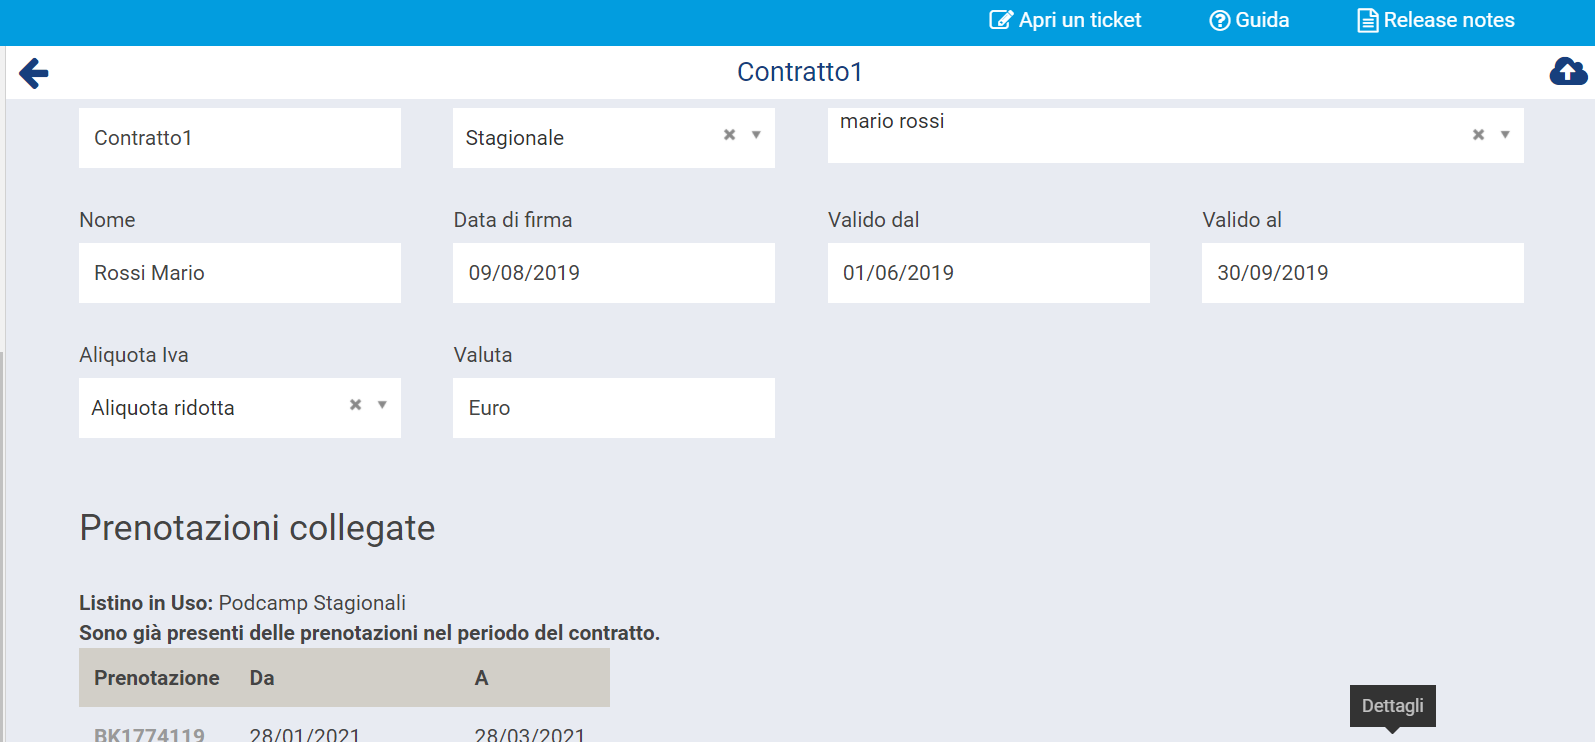
Task: Open the Apri un ticket link
Action: 1065,20
